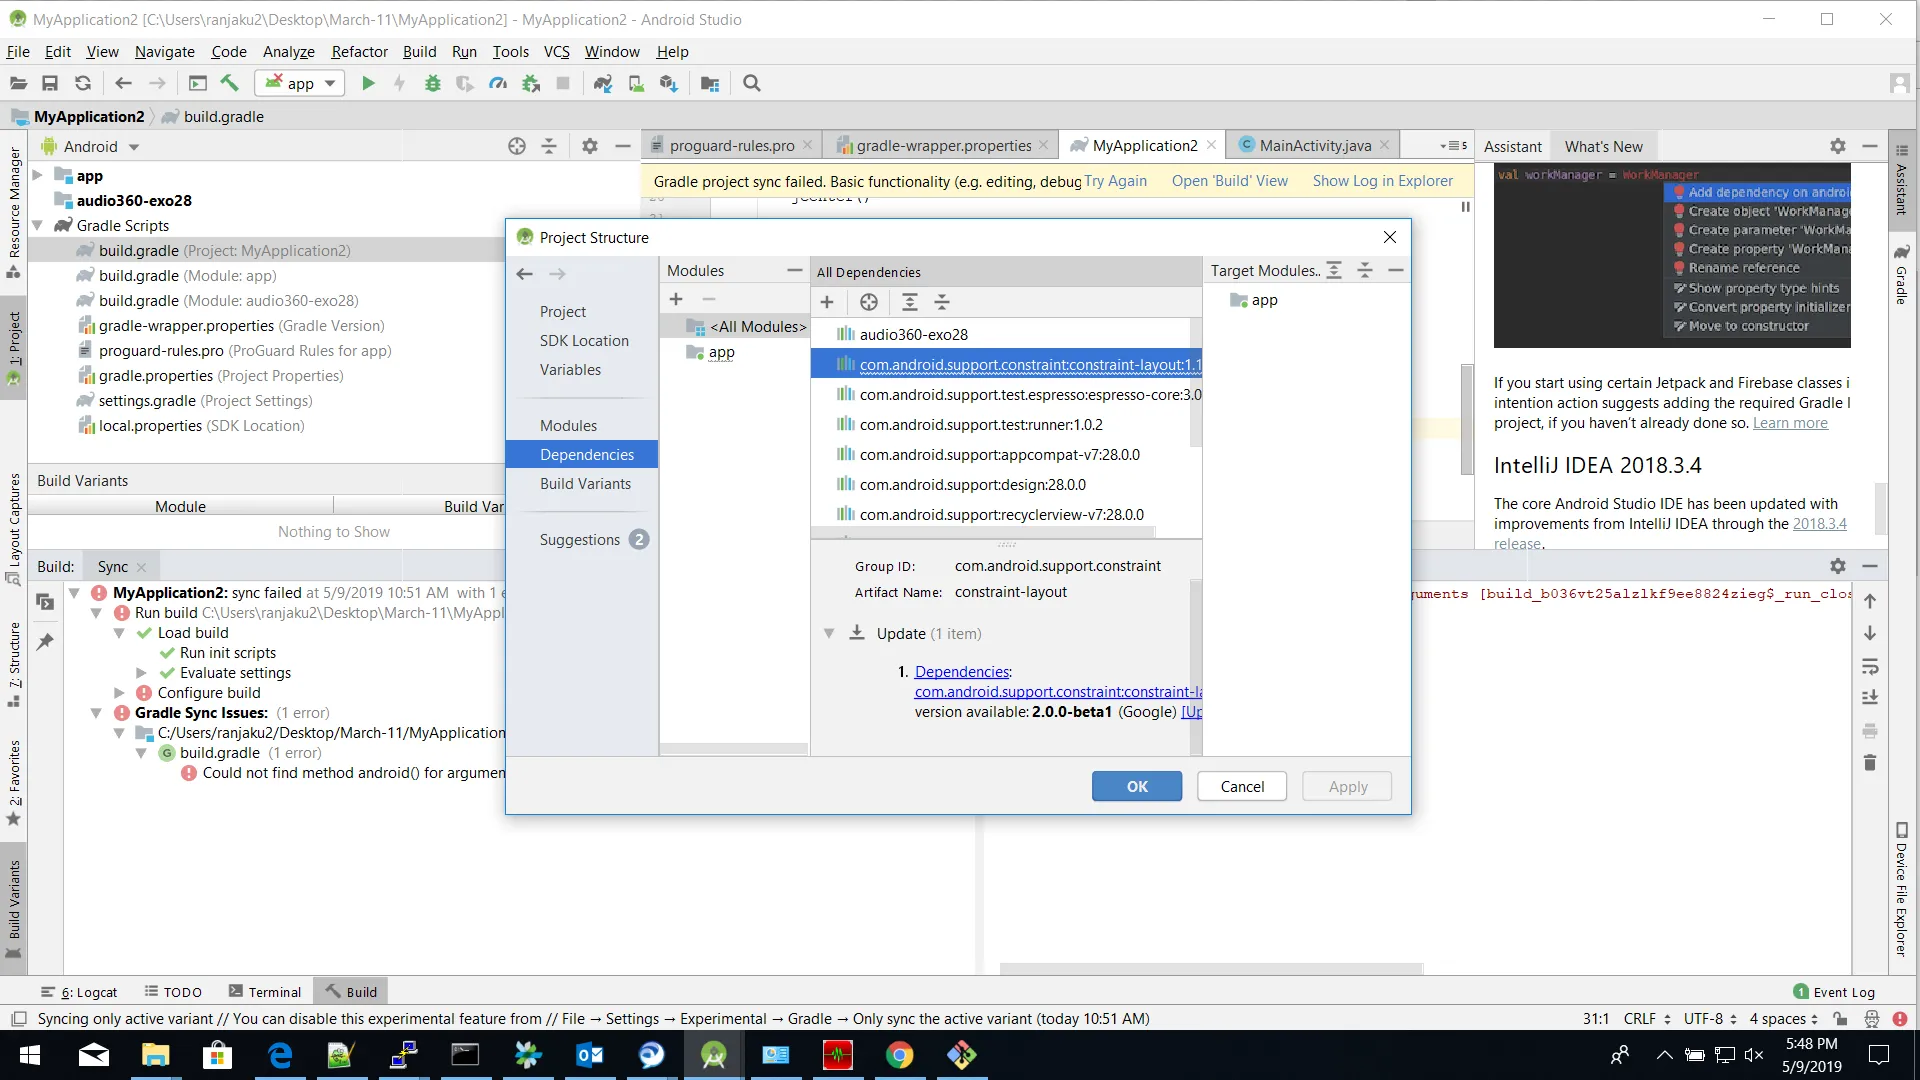
Task: Click the delete trash icon in Build output
Action: (1870, 763)
